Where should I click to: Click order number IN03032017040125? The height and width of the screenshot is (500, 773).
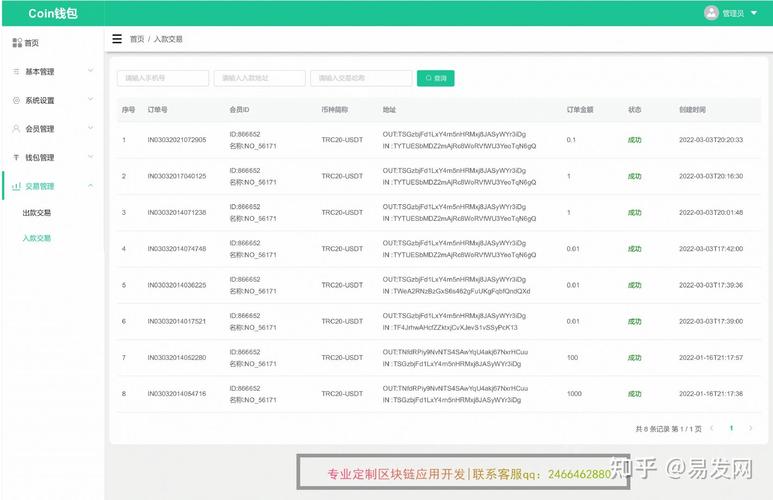[177, 176]
